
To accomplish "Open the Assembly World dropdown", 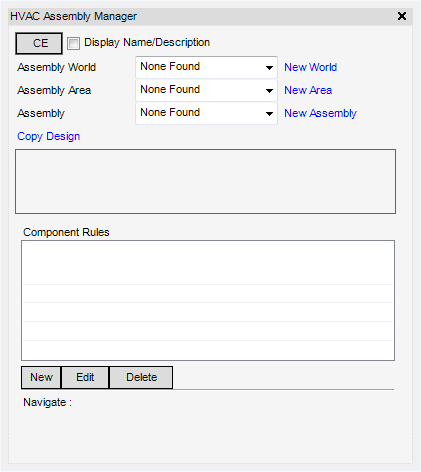I will (206, 67).
